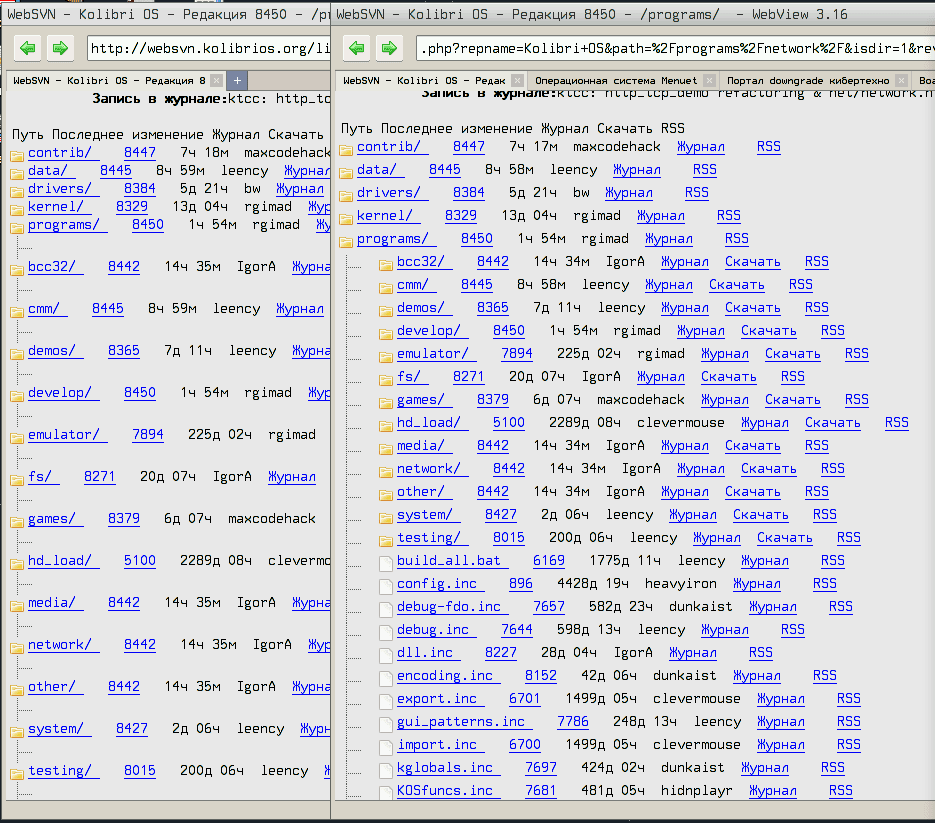The image size is (935, 823).
Task: Click the forward arrow in the right window
Action: [x=388, y=48]
